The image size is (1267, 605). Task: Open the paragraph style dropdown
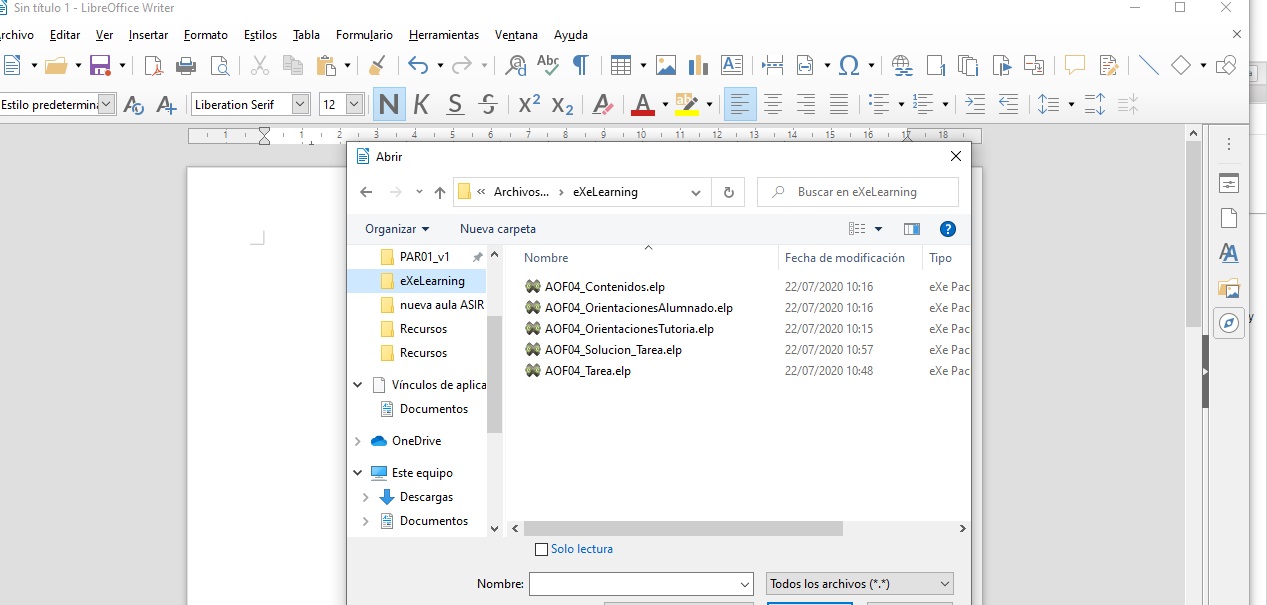(106, 104)
